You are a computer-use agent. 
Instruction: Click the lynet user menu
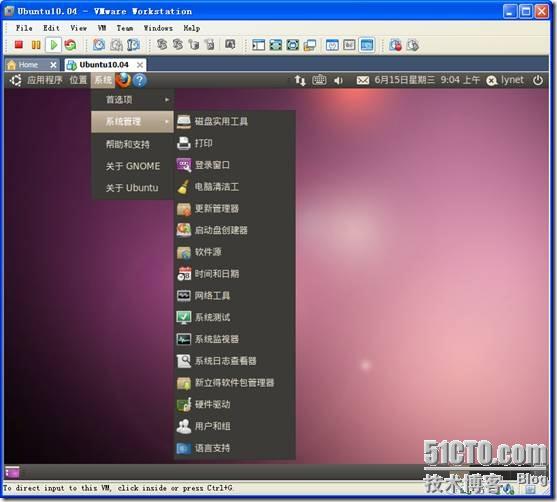(505, 80)
